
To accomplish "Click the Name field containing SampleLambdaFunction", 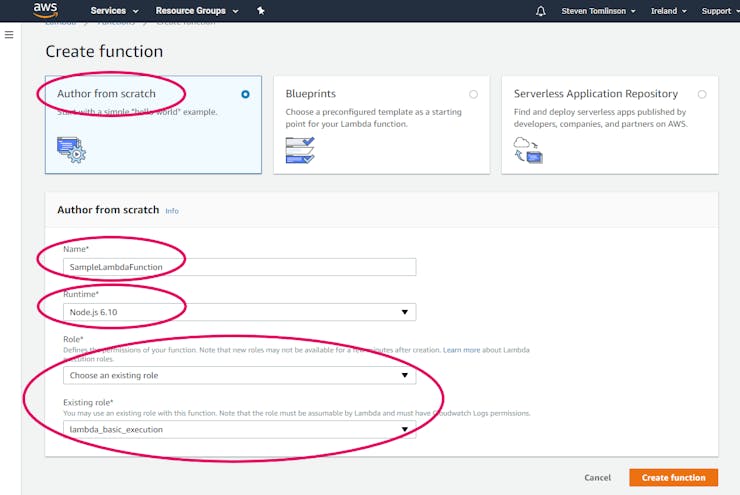I will click(x=240, y=267).
